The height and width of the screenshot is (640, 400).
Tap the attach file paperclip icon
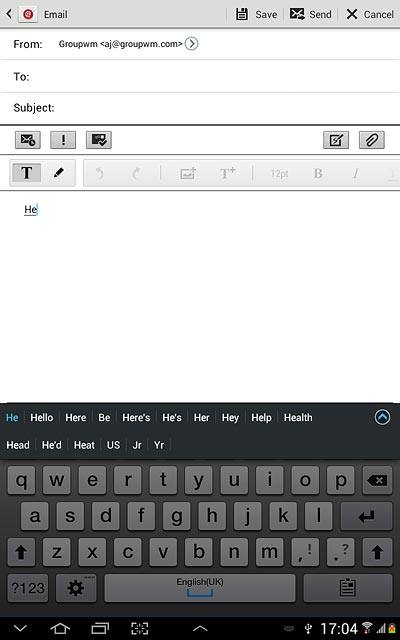coord(371,140)
